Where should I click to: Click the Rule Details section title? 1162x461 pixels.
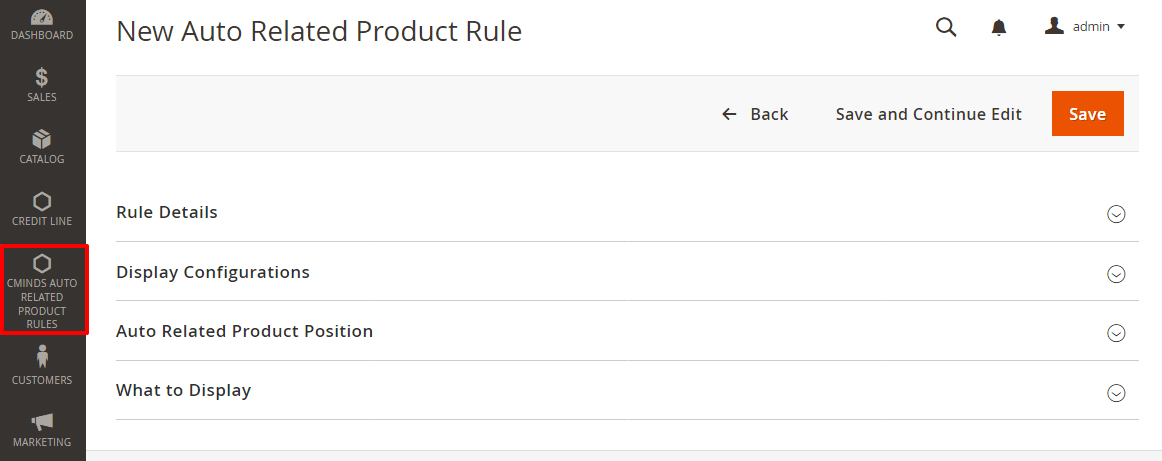pos(167,212)
